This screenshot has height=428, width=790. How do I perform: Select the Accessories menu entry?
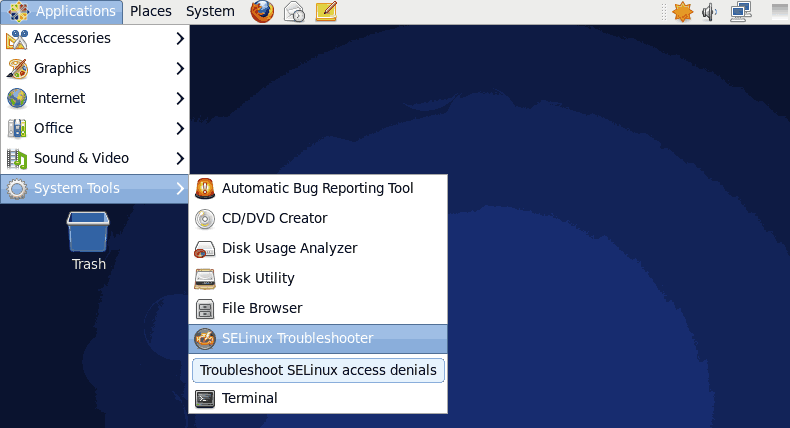point(95,38)
